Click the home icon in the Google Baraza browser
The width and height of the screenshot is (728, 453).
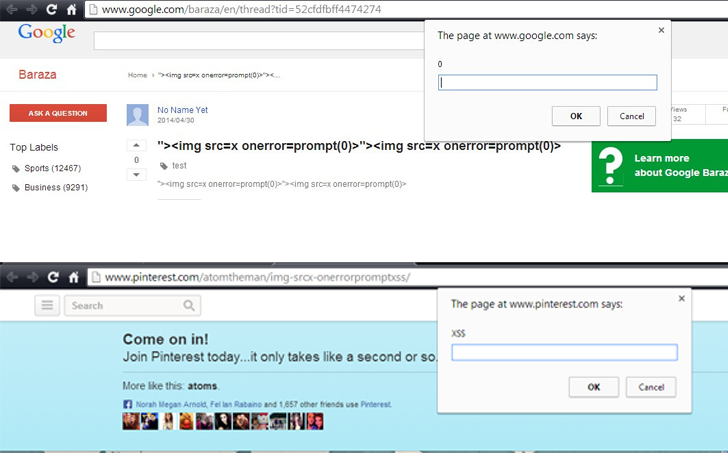coord(72,9)
